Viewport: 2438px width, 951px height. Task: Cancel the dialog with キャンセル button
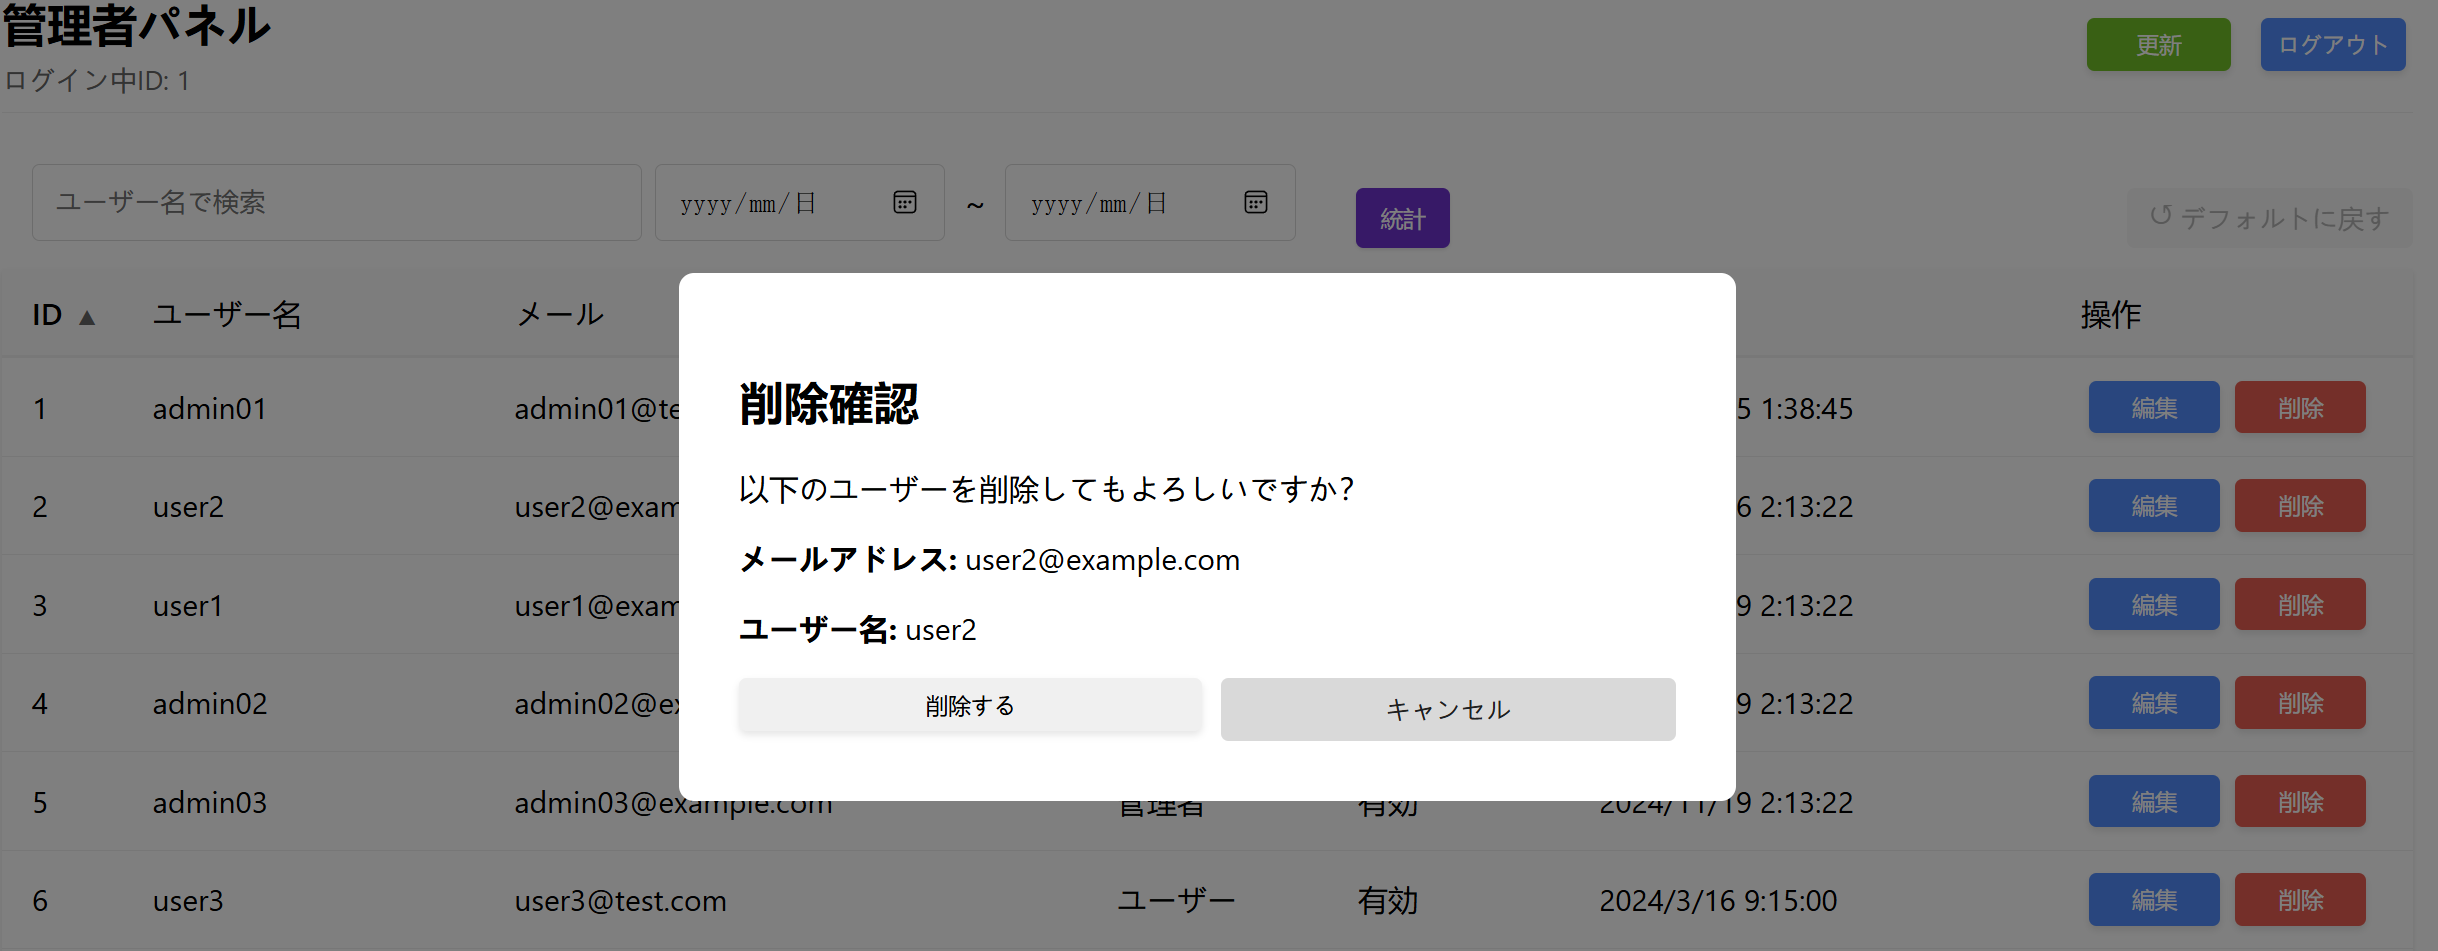point(1448,709)
